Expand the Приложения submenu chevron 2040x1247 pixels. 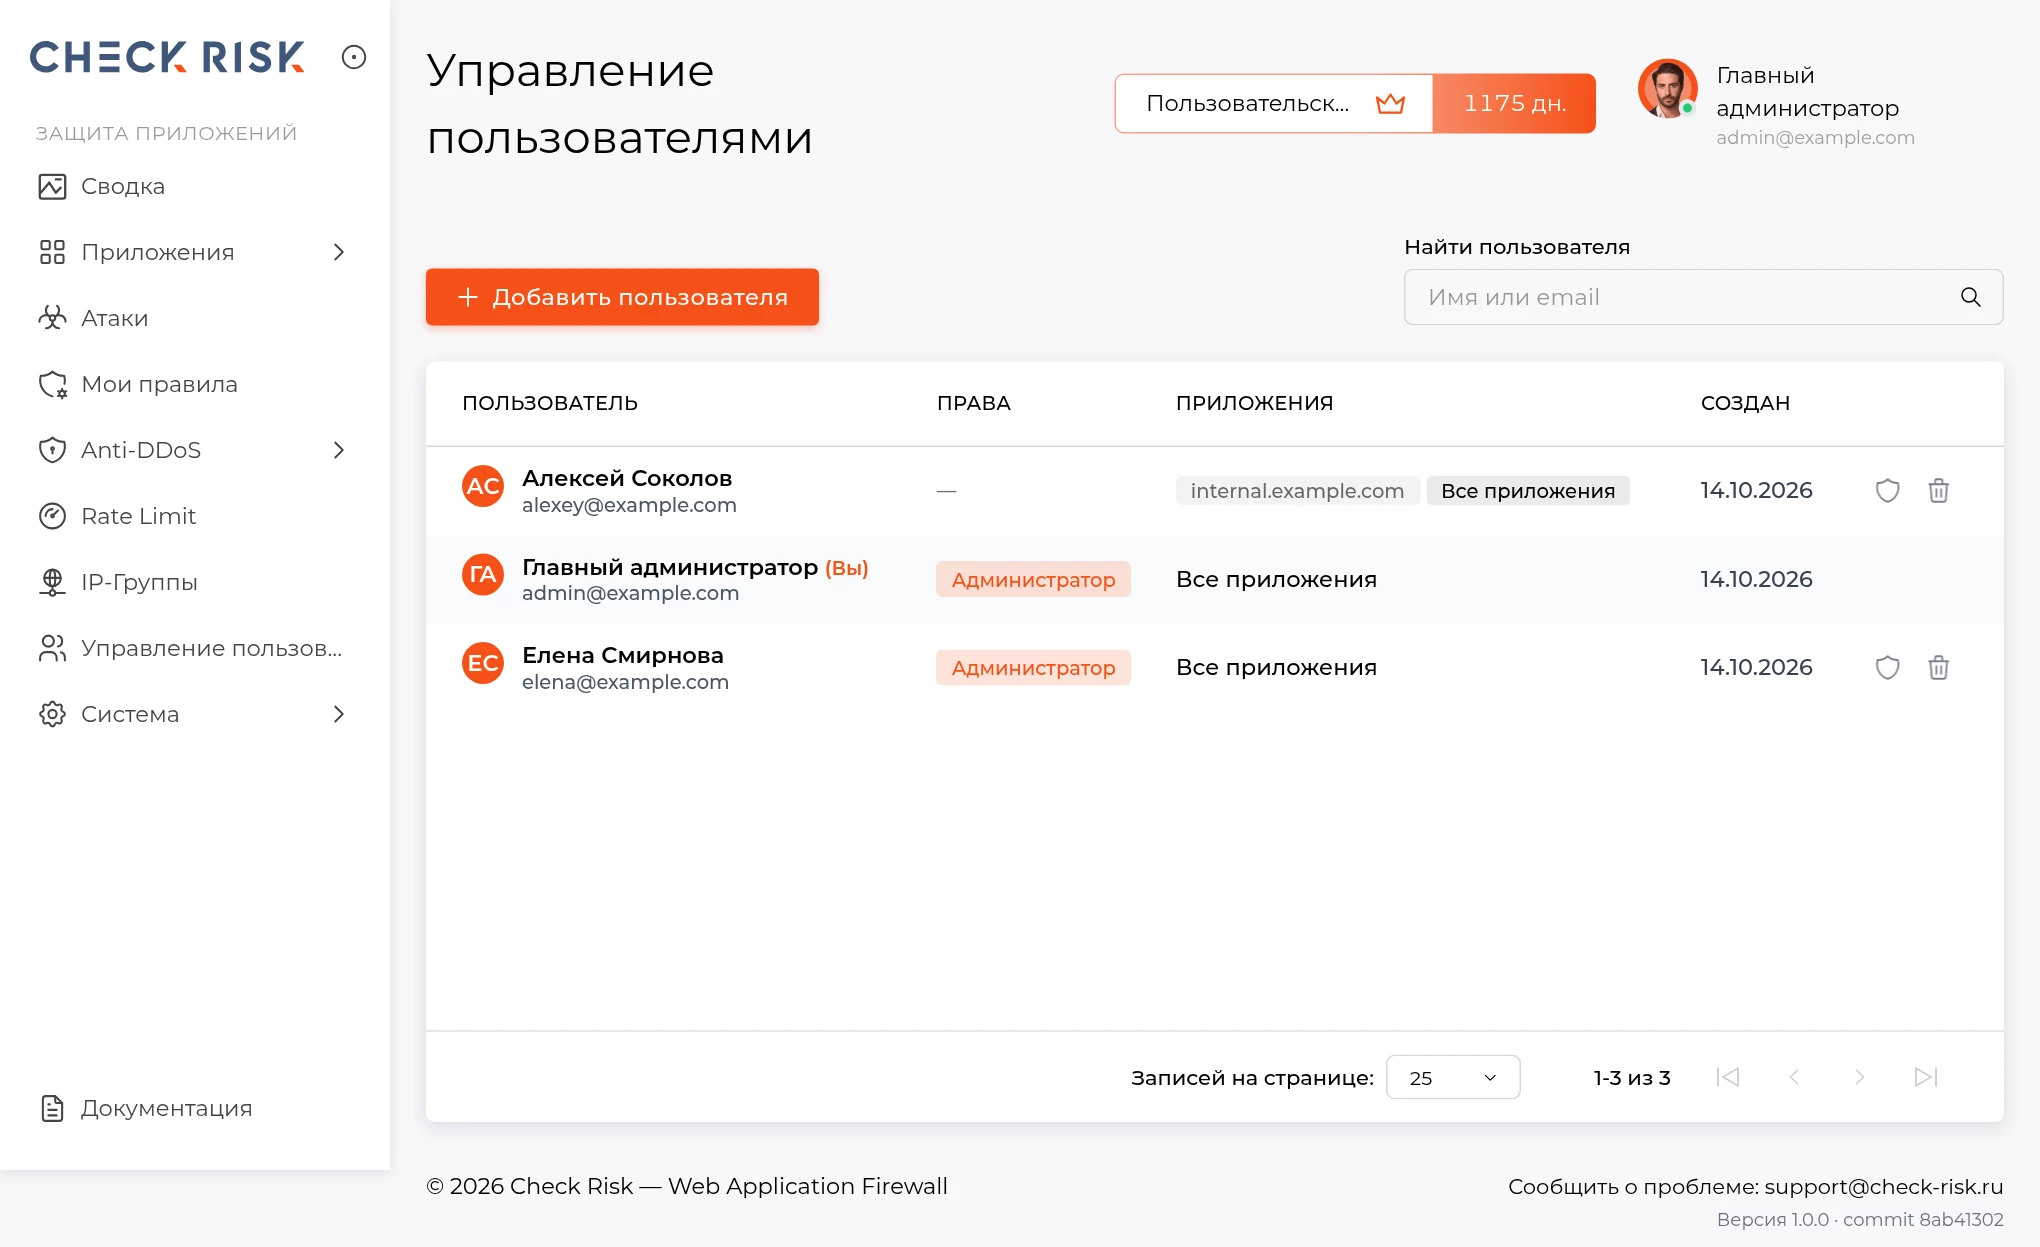339,252
